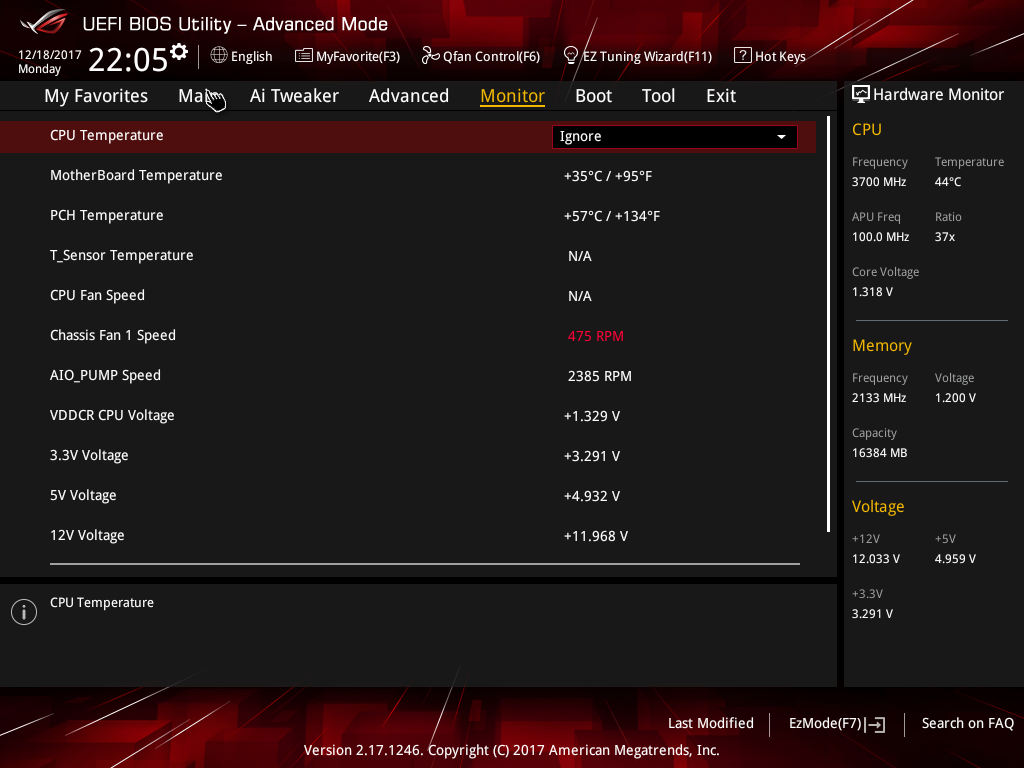Screen dimensions: 1024x768
Task: Open the Hot Keys label
Action: pyautogui.click(x=780, y=57)
